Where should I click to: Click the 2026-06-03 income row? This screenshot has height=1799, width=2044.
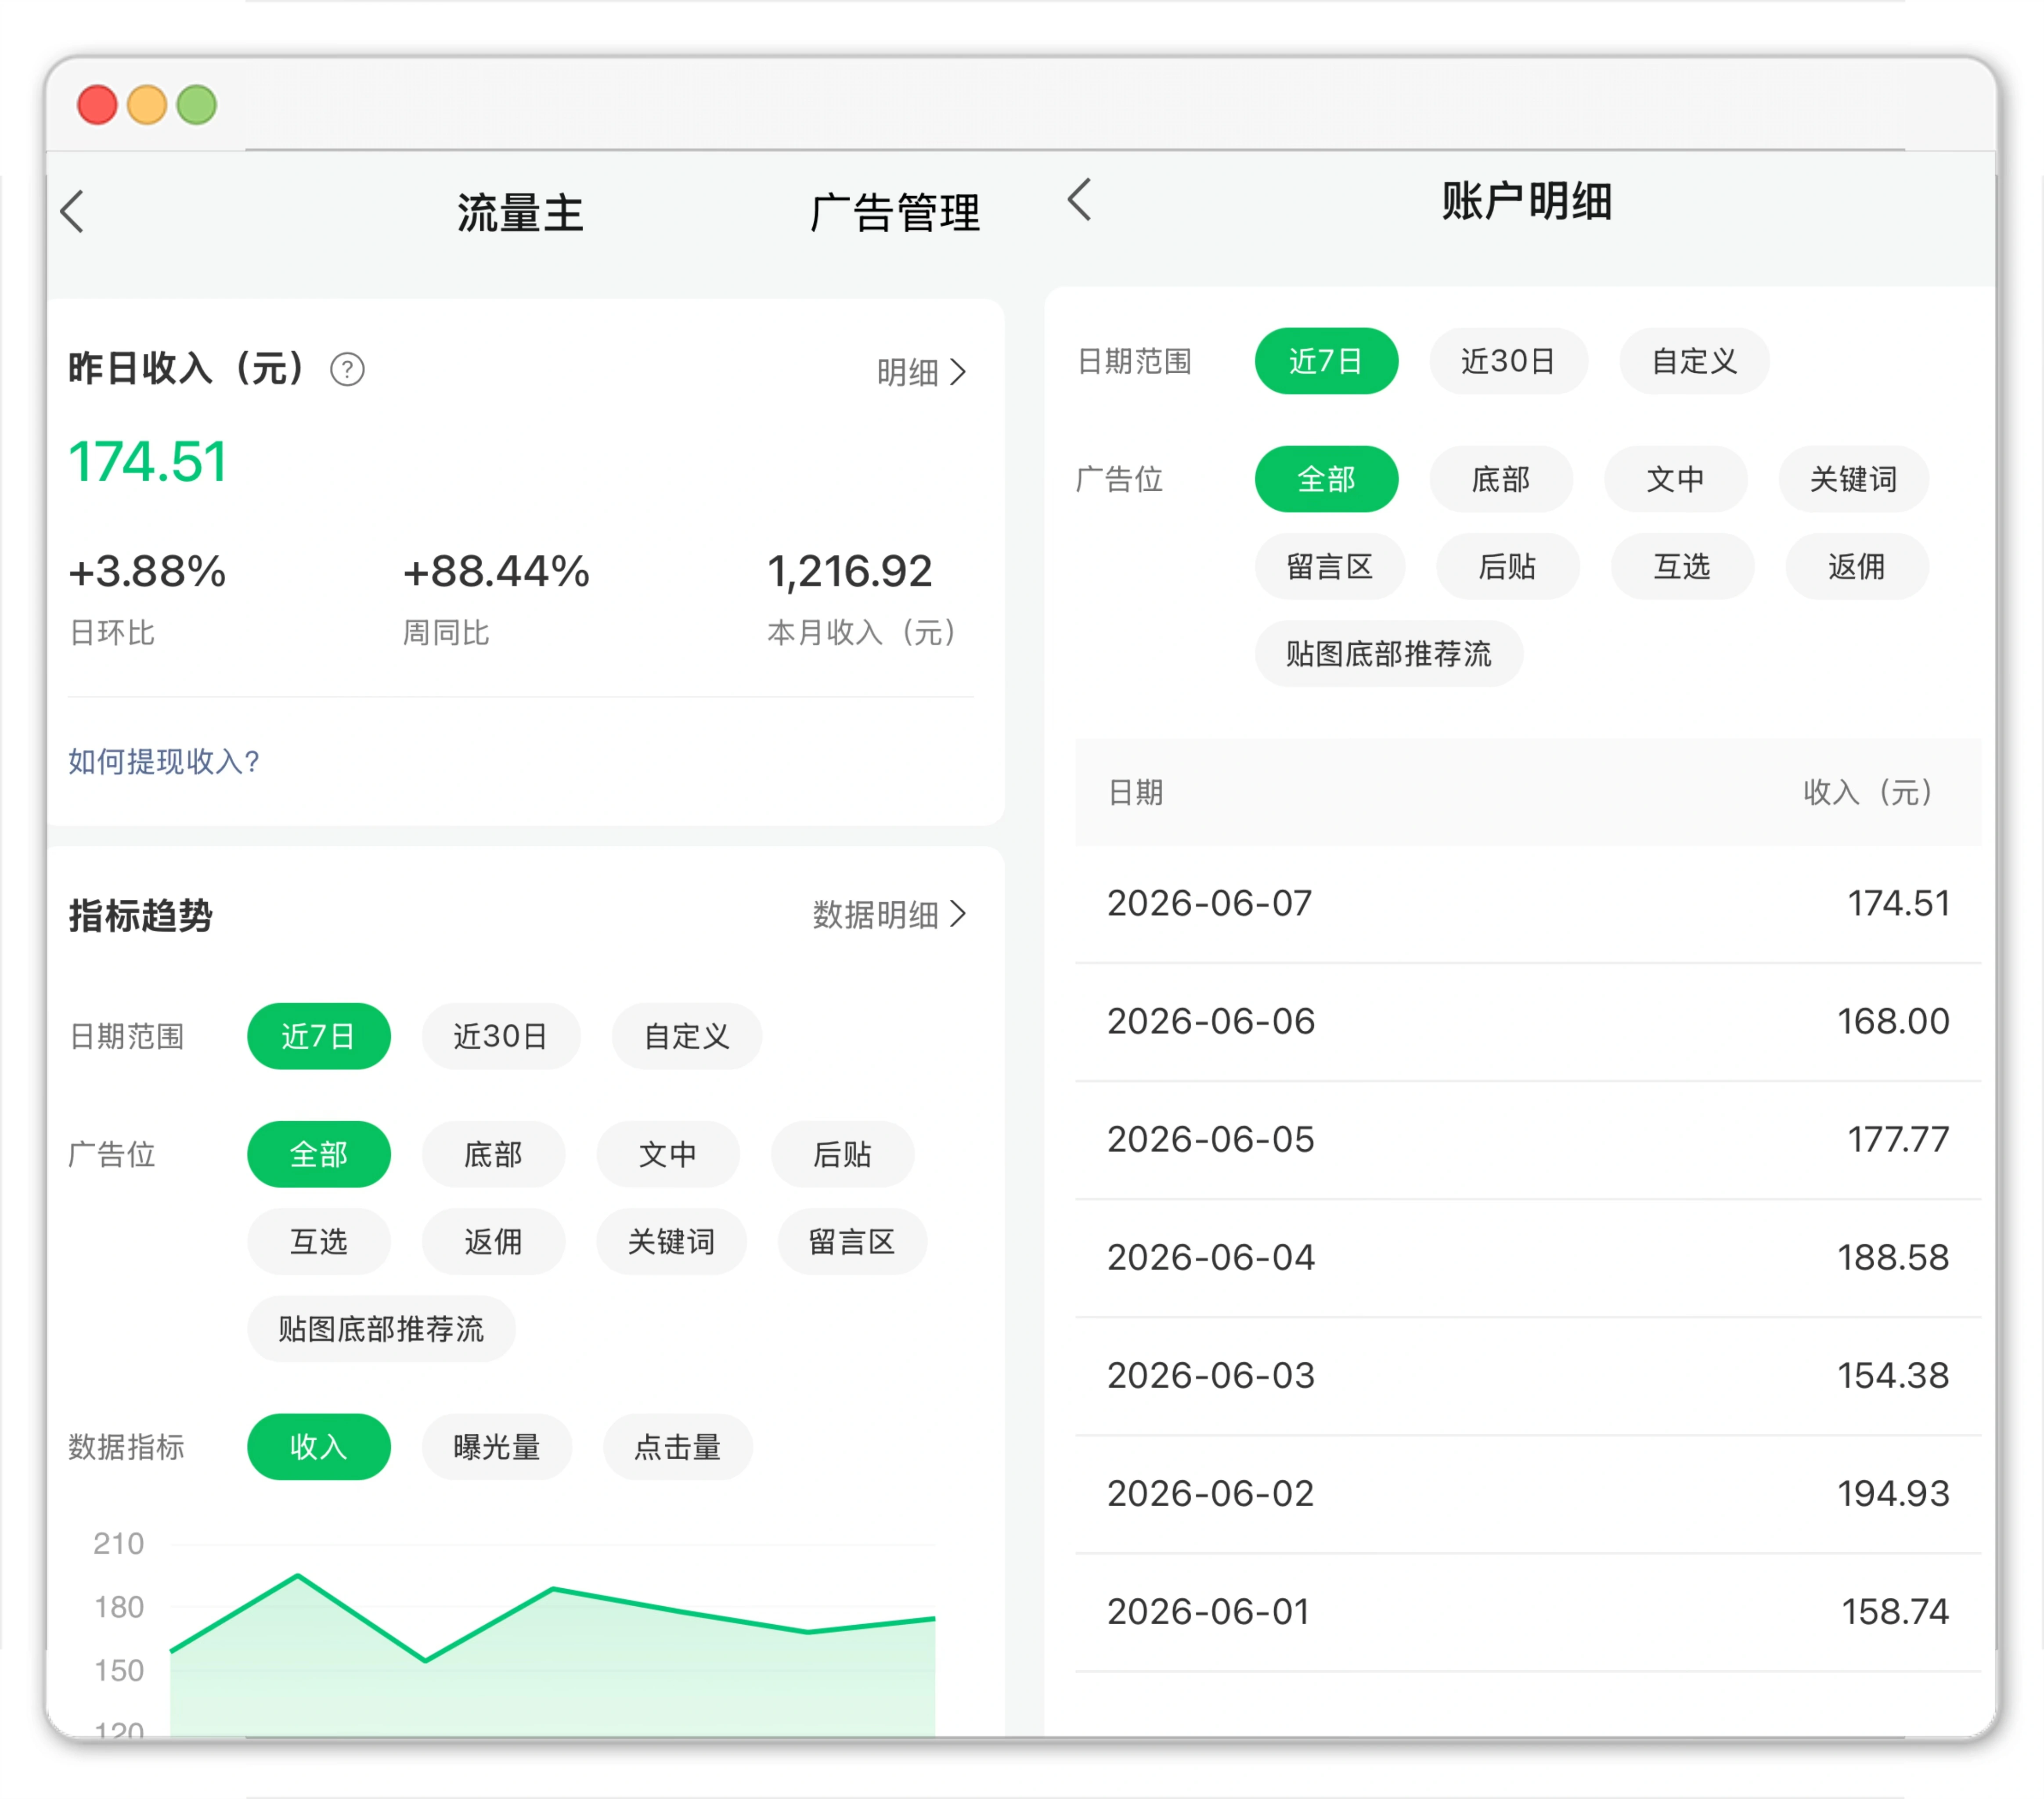(x=1528, y=1376)
